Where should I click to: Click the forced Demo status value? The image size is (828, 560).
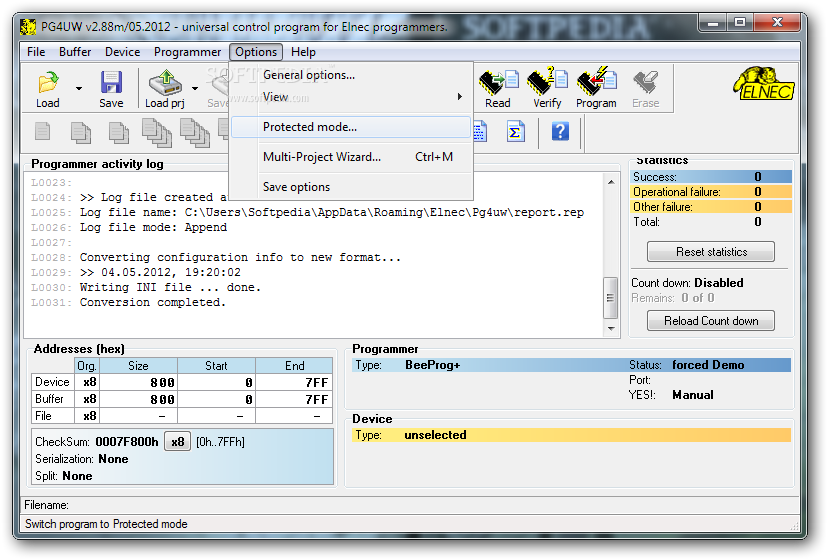[x=708, y=365]
